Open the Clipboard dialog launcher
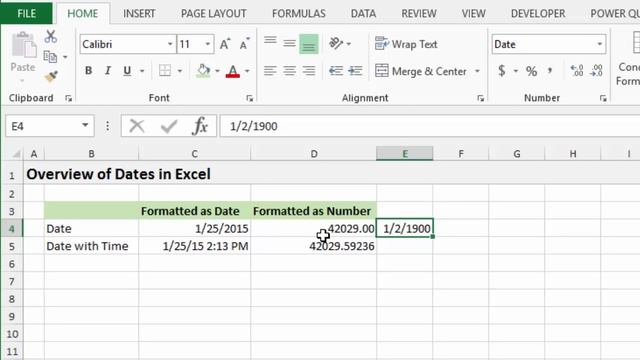The width and height of the screenshot is (640, 360). (69, 98)
